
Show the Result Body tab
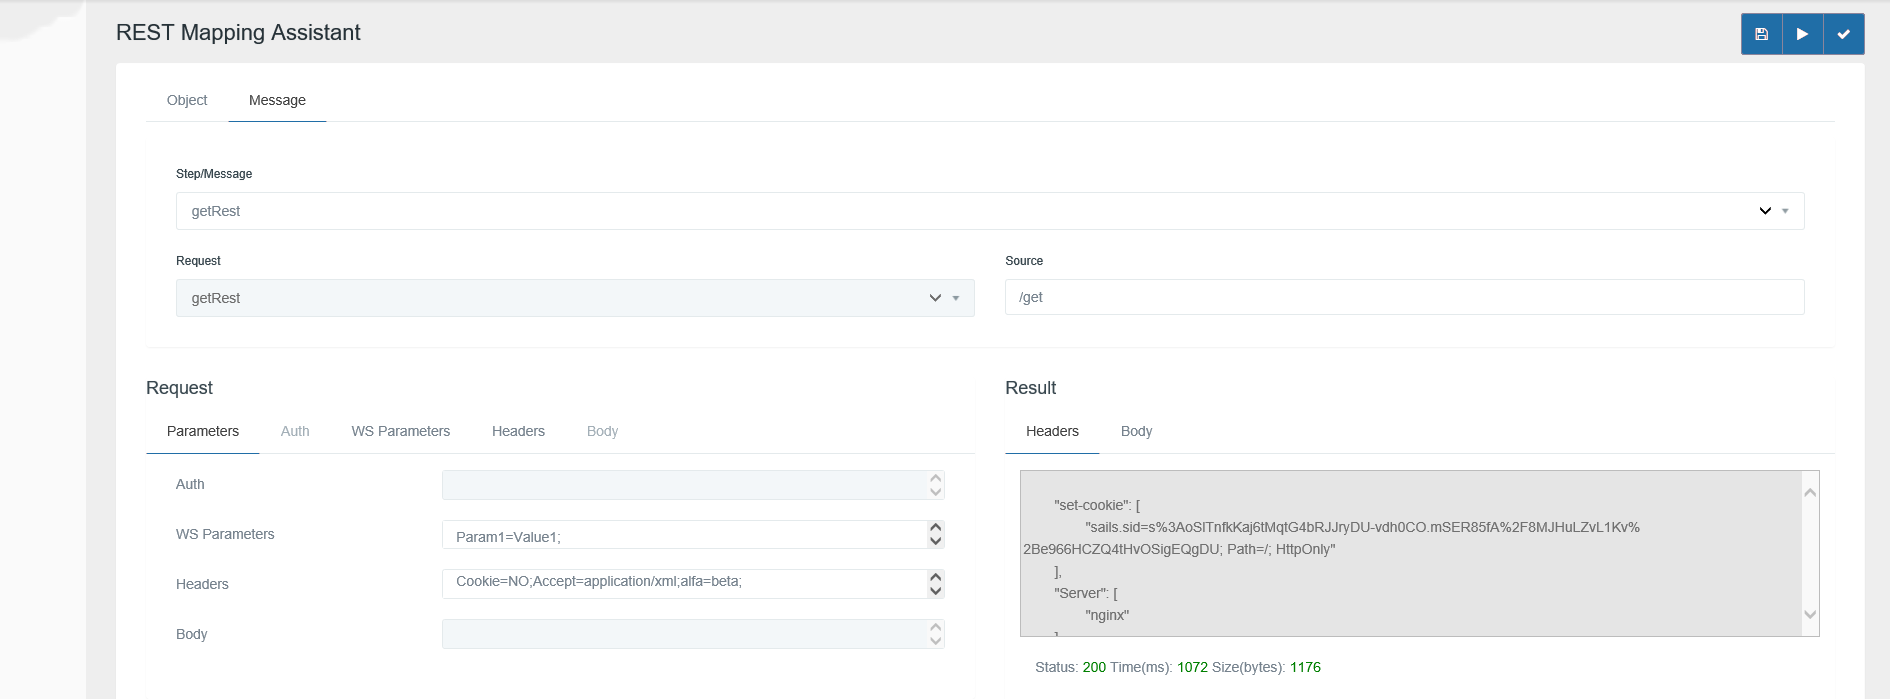[x=1136, y=431]
